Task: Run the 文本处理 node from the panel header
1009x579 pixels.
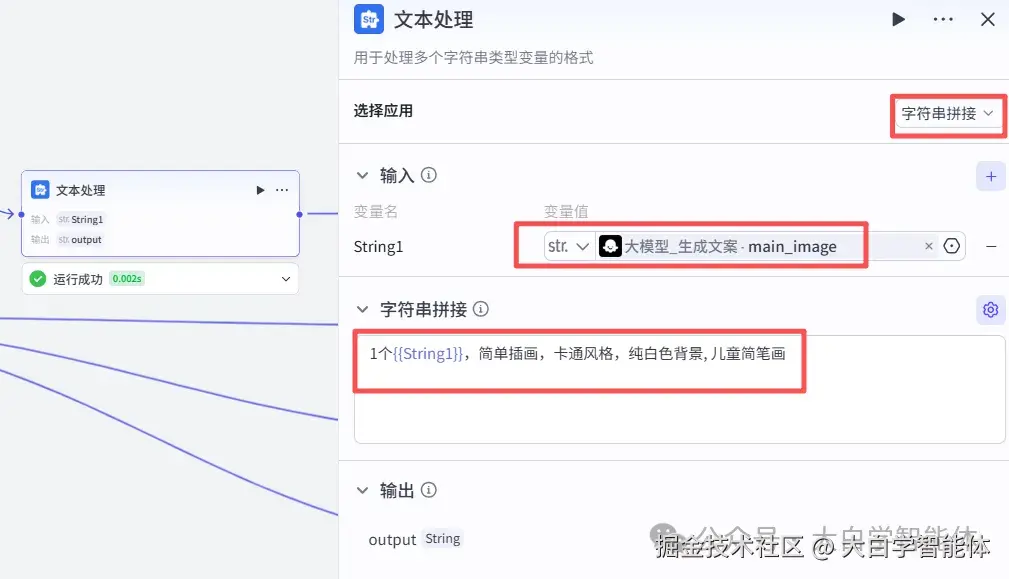Action: click(x=897, y=18)
